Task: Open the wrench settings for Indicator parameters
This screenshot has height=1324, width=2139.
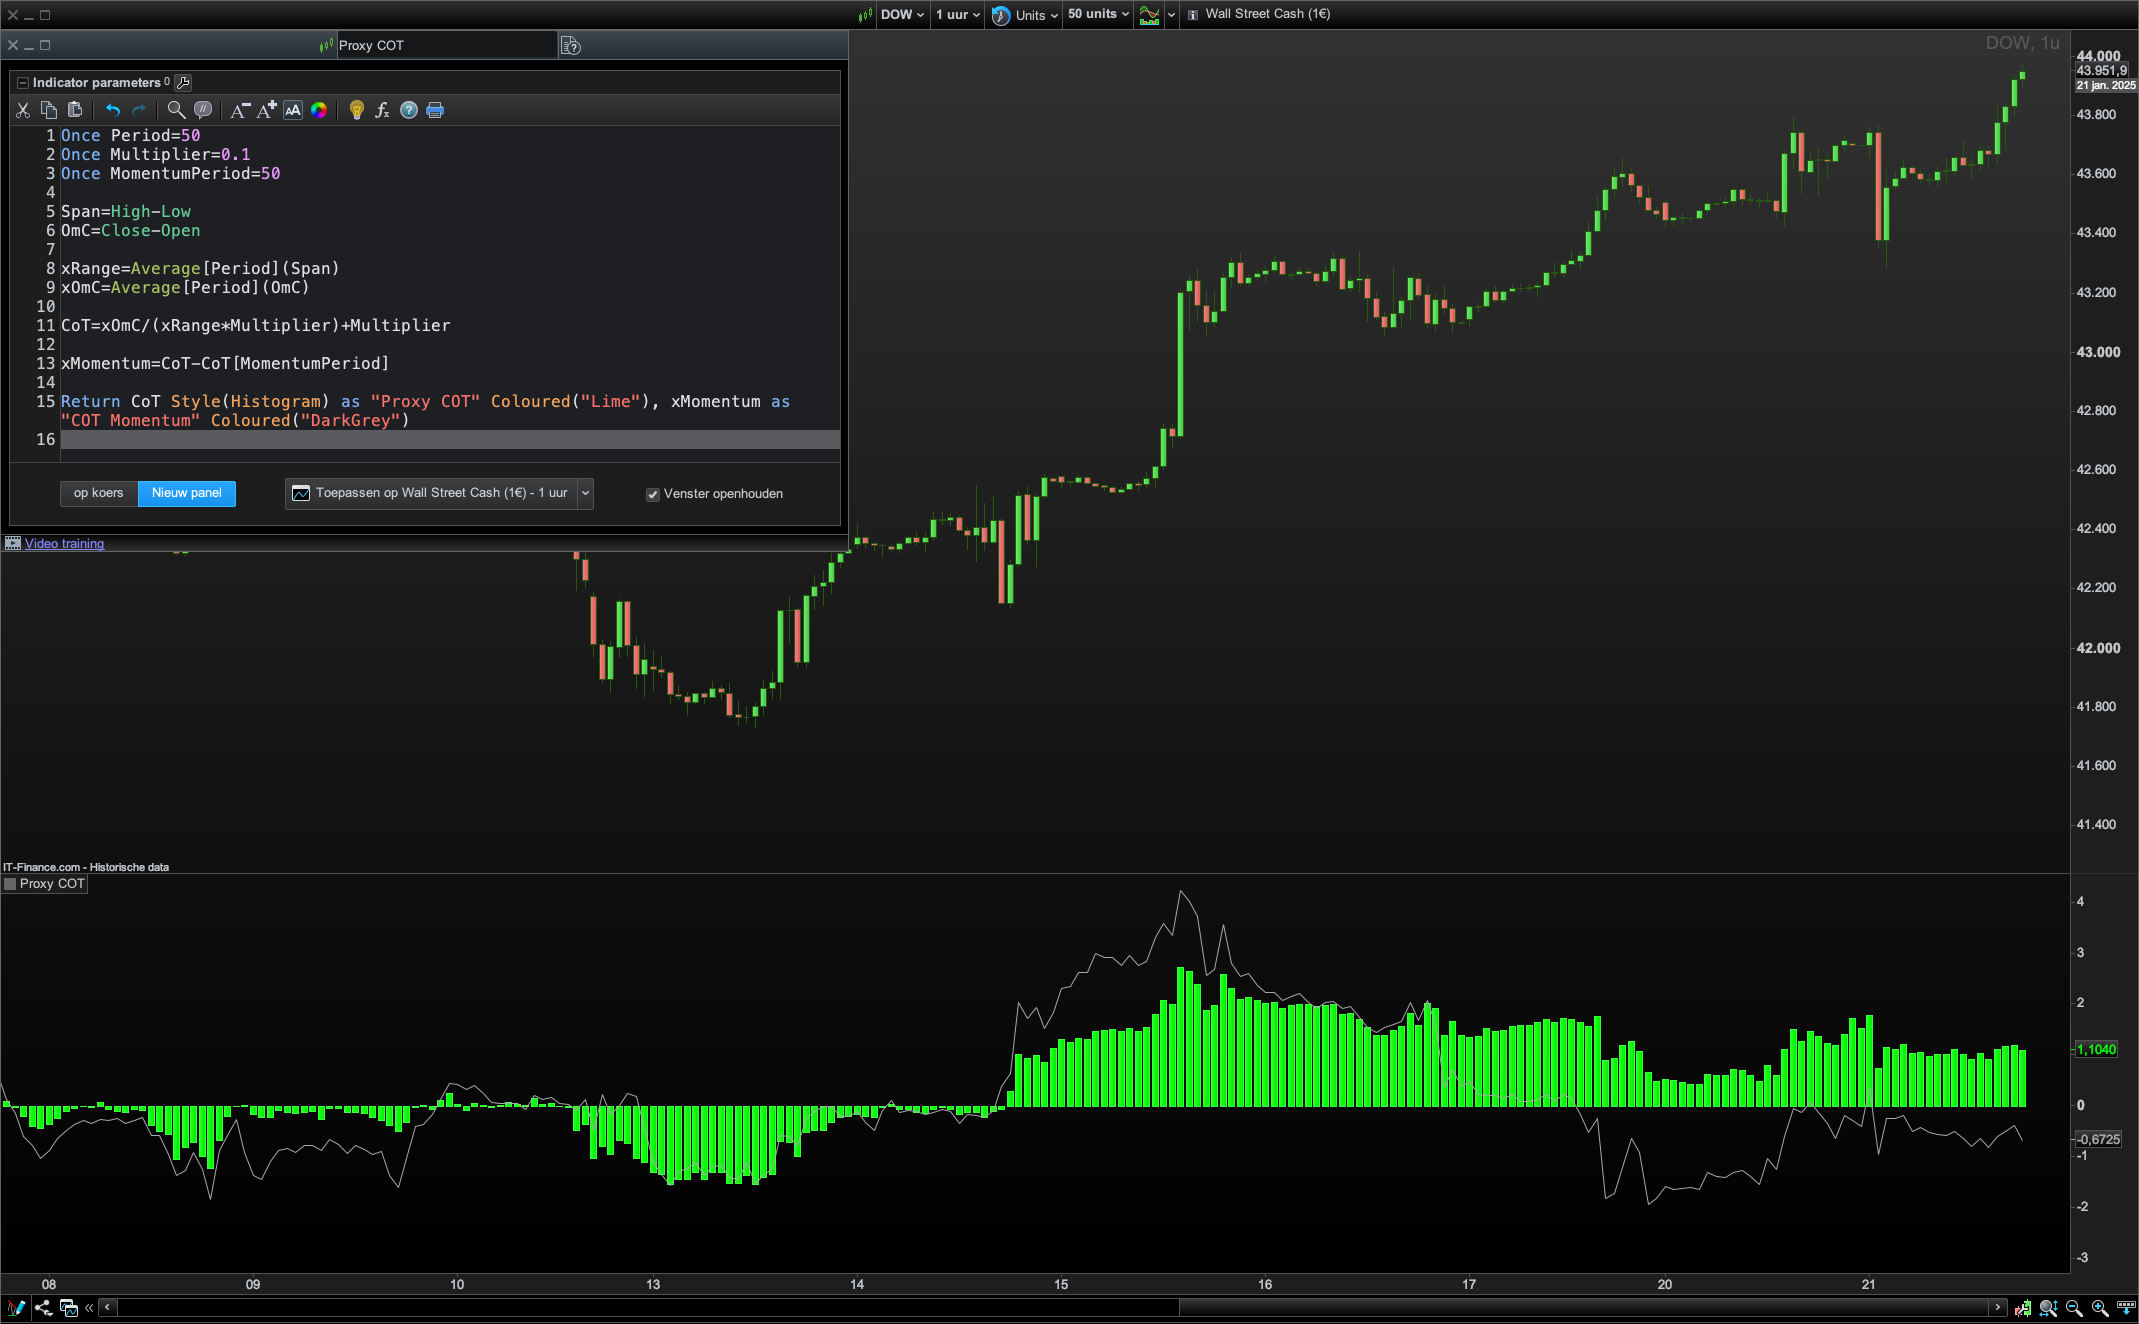Action: [183, 82]
